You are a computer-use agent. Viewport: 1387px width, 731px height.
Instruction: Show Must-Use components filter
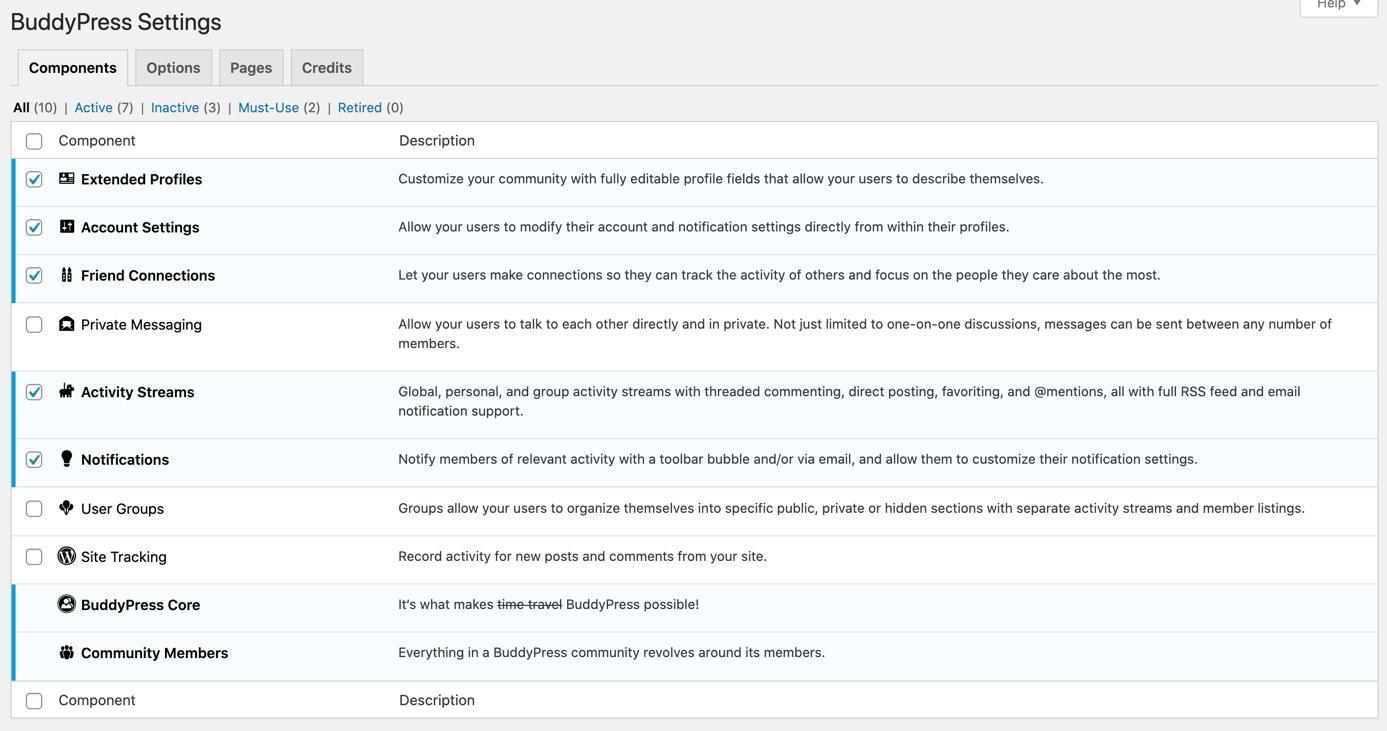268,108
